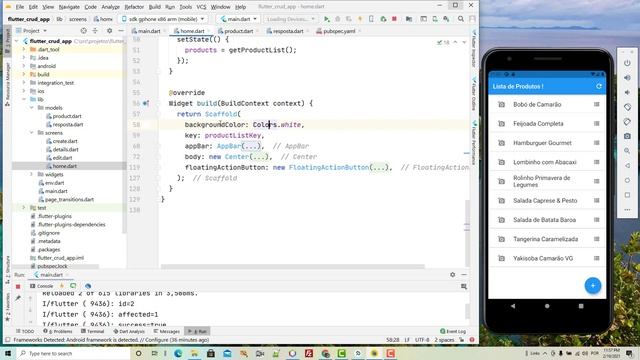The height and width of the screenshot is (360, 640).
Task: Open device selector dropdown sdk gphone x86
Action: click(163, 19)
